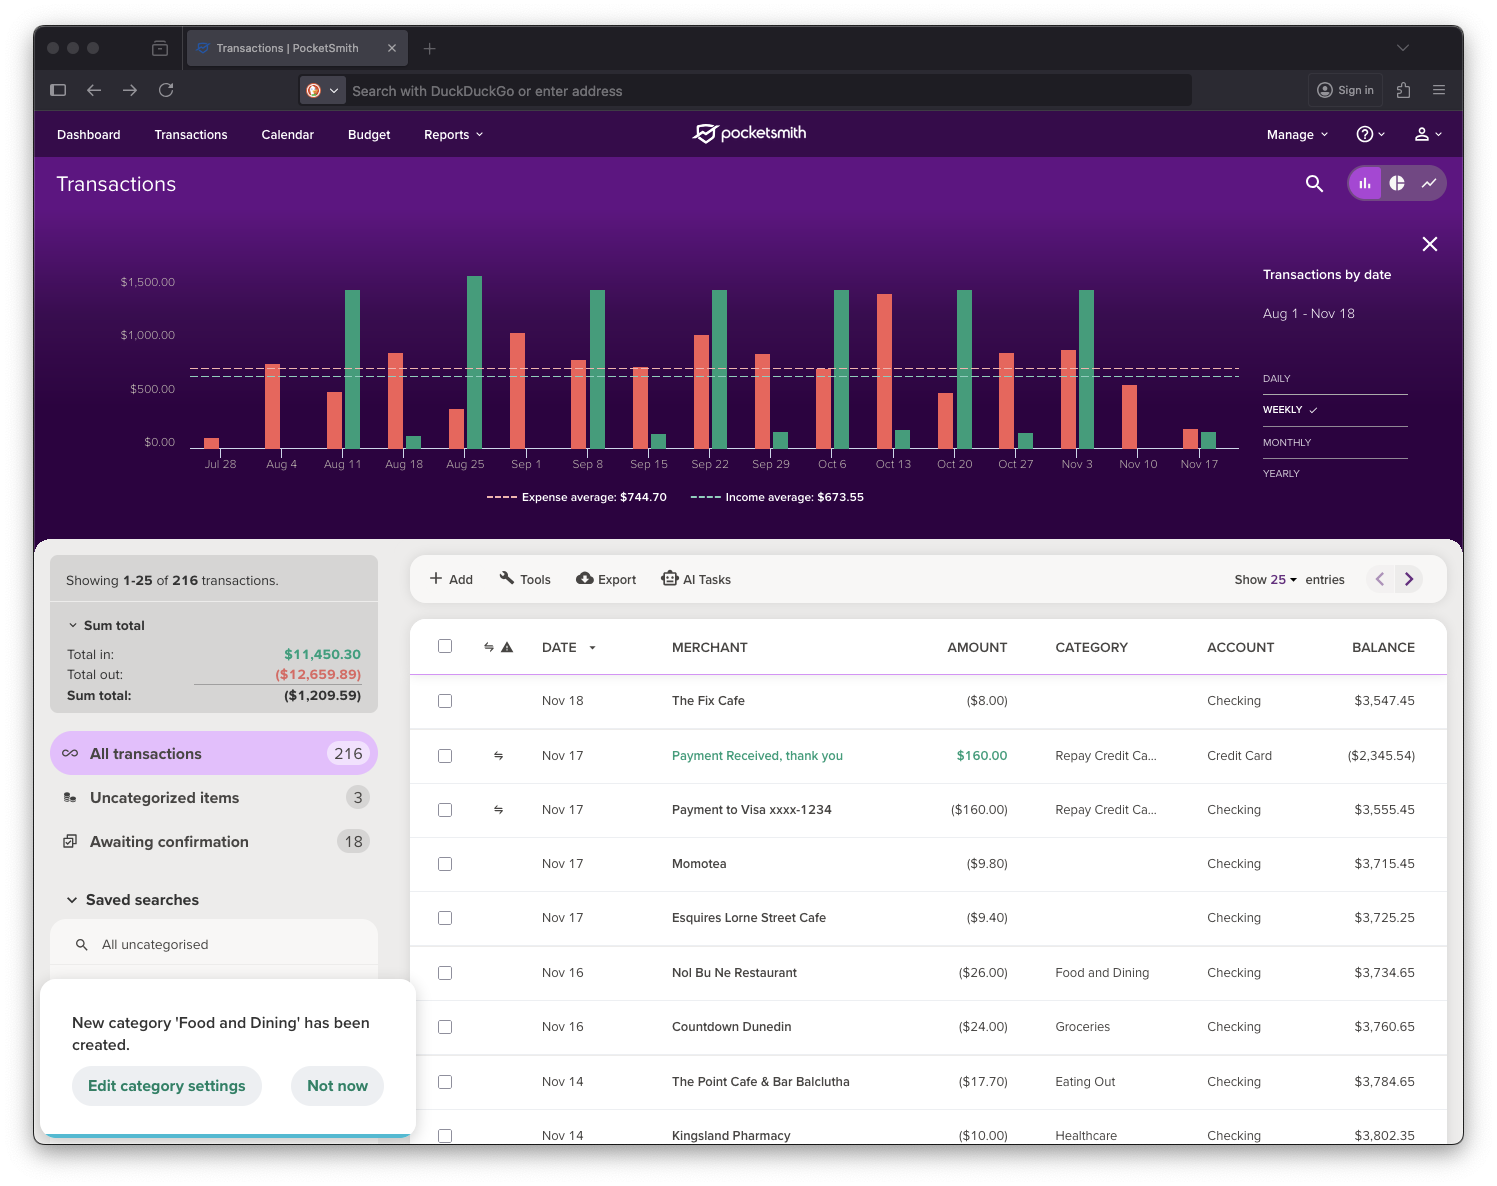The image size is (1497, 1186).
Task: Open the help question mark menu
Action: coord(1369,134)
